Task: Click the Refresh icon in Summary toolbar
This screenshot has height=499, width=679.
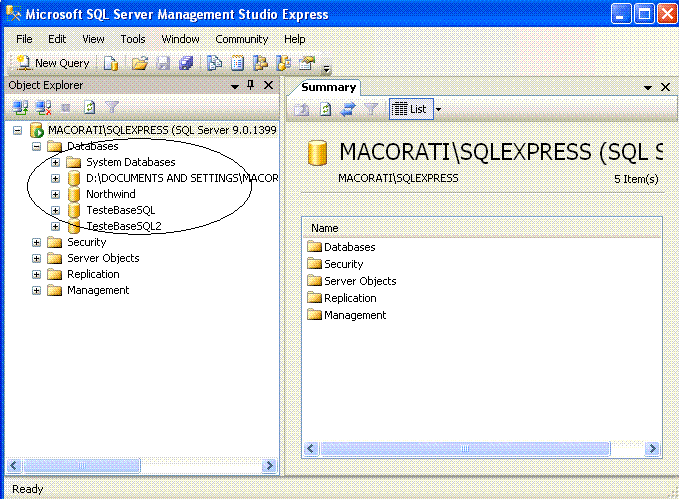Action: click(325, 109)
